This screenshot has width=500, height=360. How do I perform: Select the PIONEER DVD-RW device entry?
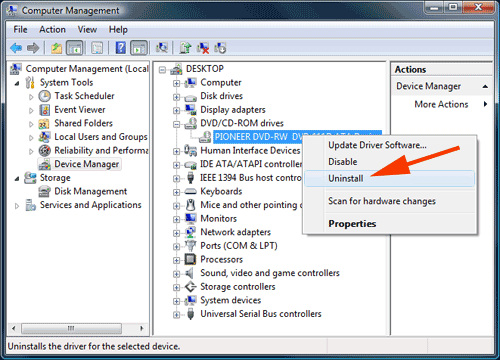click(258, 137)
